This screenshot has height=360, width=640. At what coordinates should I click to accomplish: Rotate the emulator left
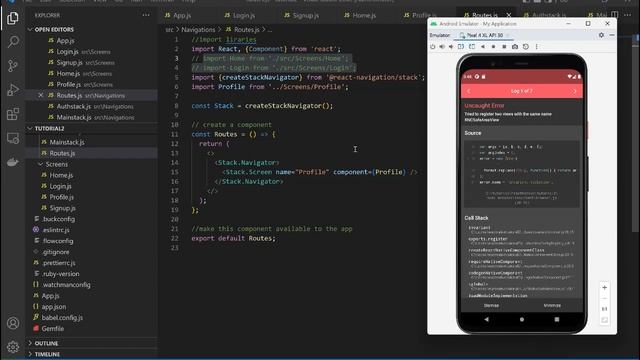pyautogui.click(x=461, y=47)
